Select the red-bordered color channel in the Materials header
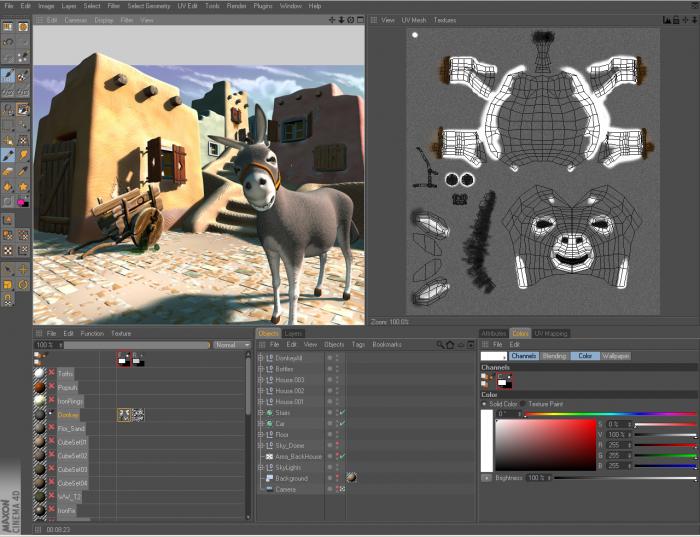The image size is (700, 537). (124, 359)
